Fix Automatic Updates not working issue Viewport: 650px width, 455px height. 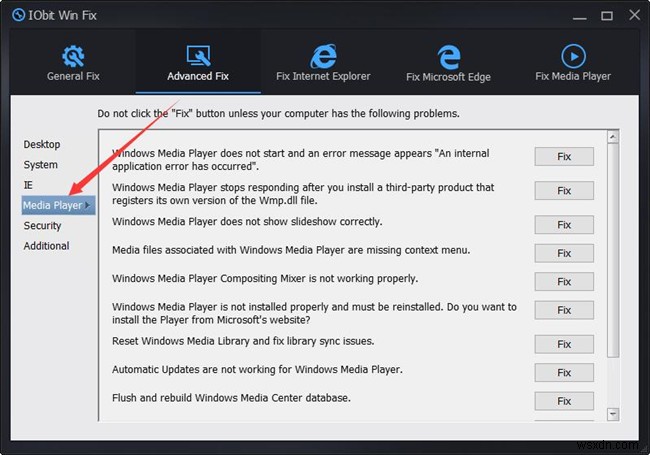(x=564, y=373)
